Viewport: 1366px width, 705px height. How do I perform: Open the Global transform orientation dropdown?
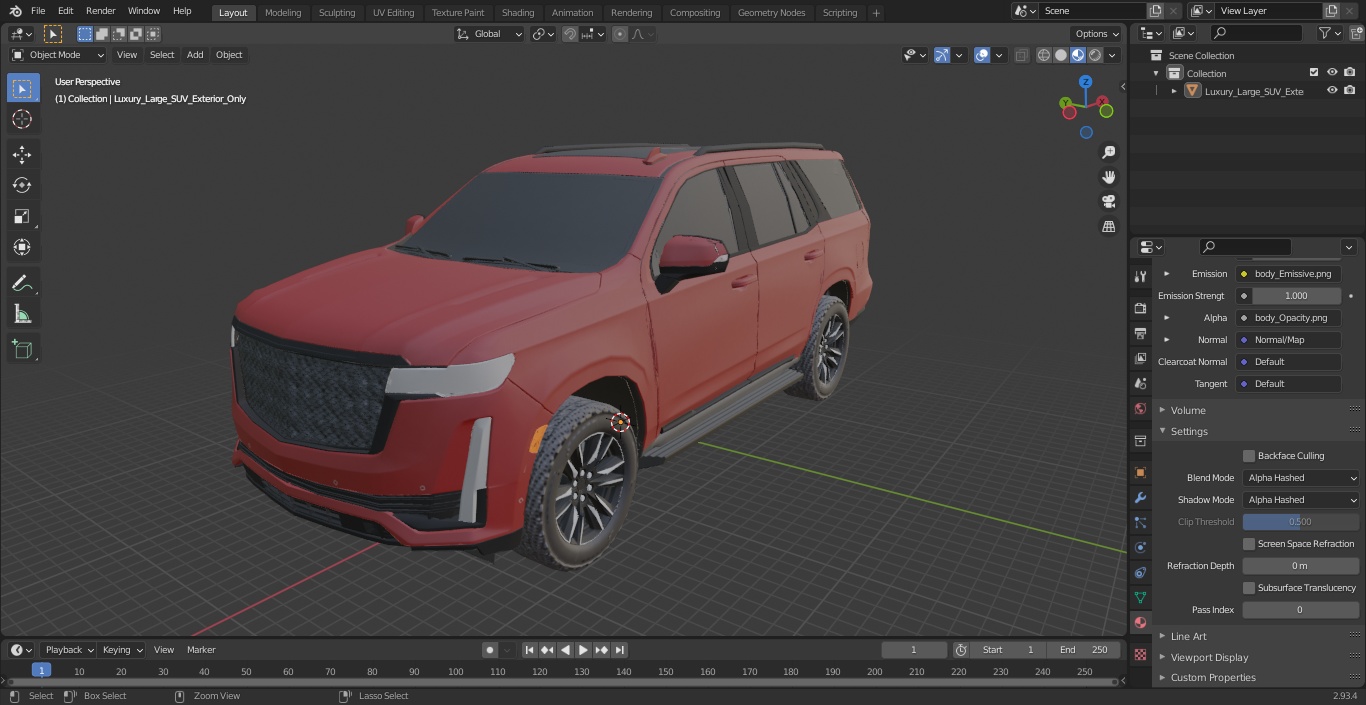pos(490,34)
